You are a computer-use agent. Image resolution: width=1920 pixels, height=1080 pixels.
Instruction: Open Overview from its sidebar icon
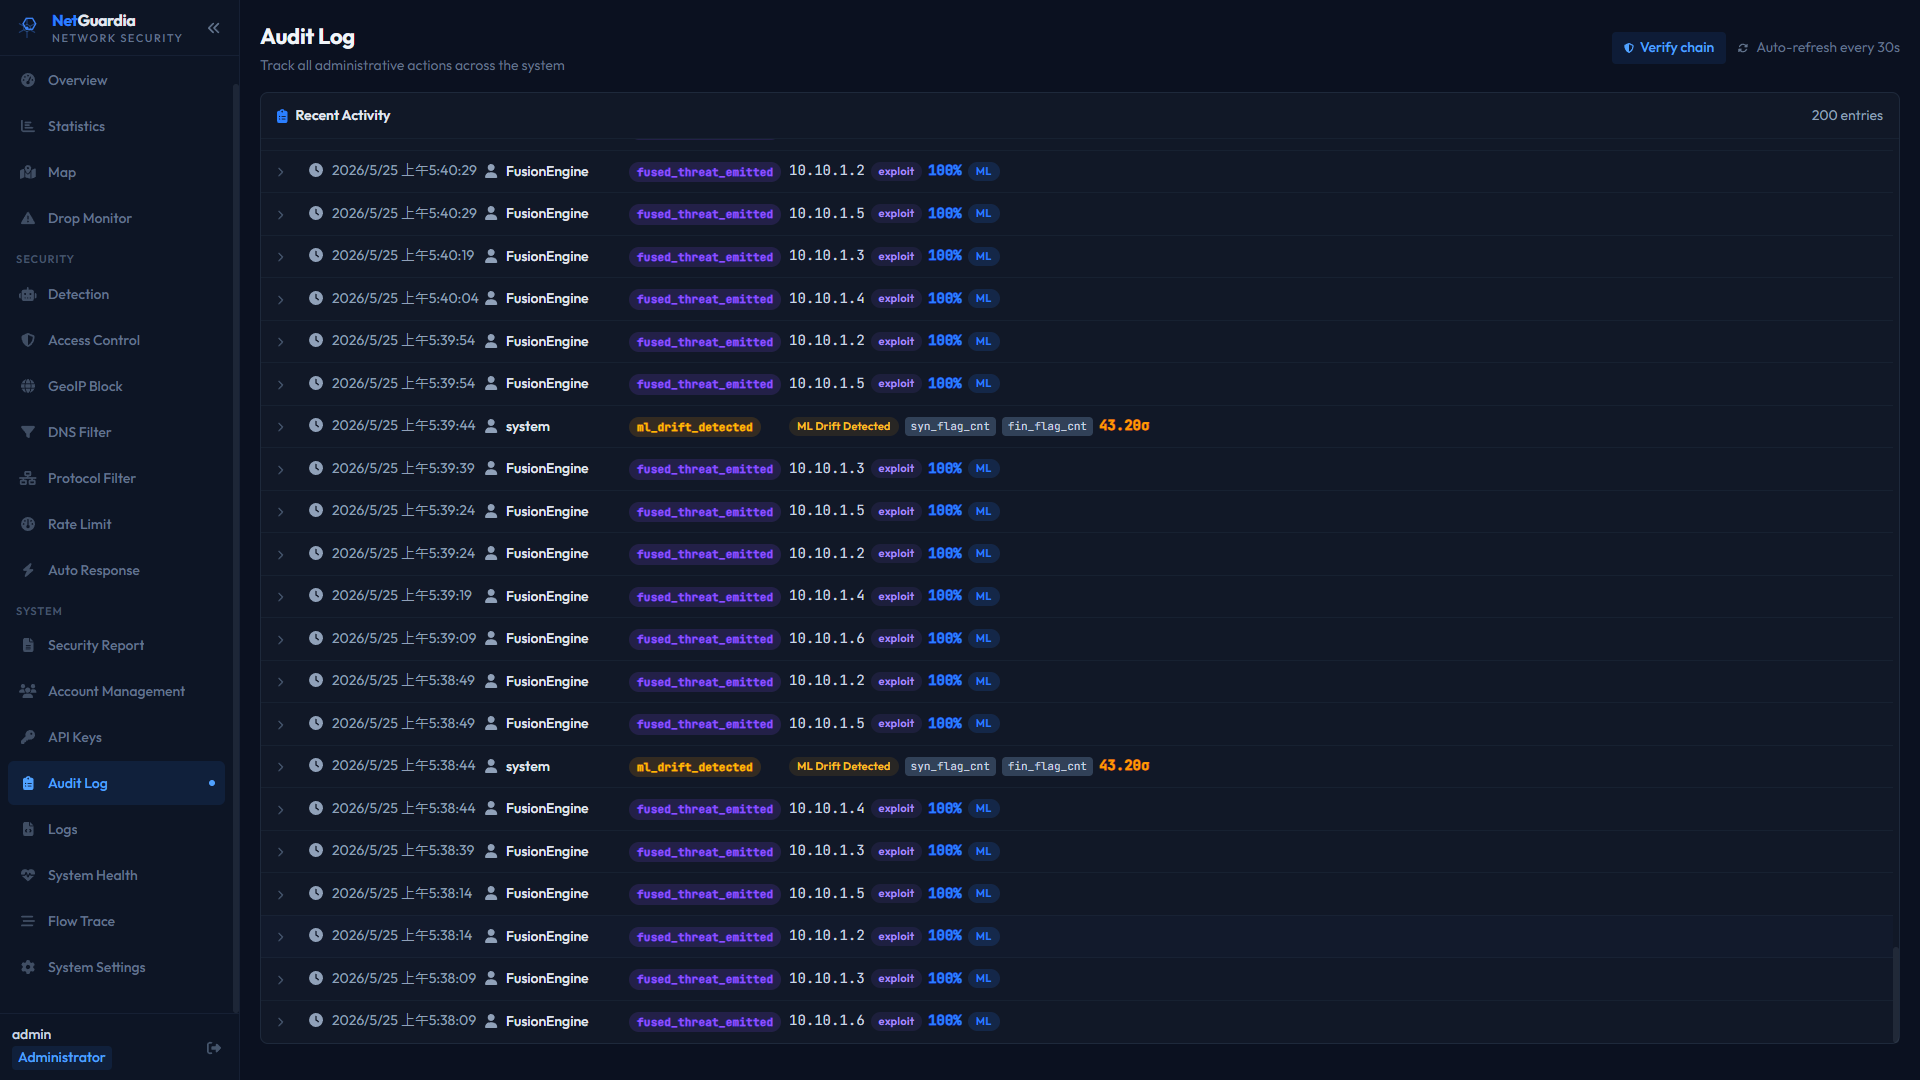[28, 80]
